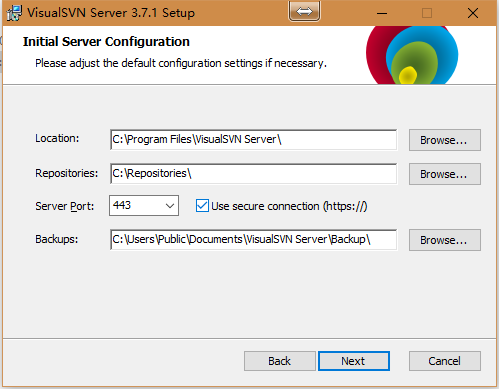Click the Backups label

pos(57,239)
